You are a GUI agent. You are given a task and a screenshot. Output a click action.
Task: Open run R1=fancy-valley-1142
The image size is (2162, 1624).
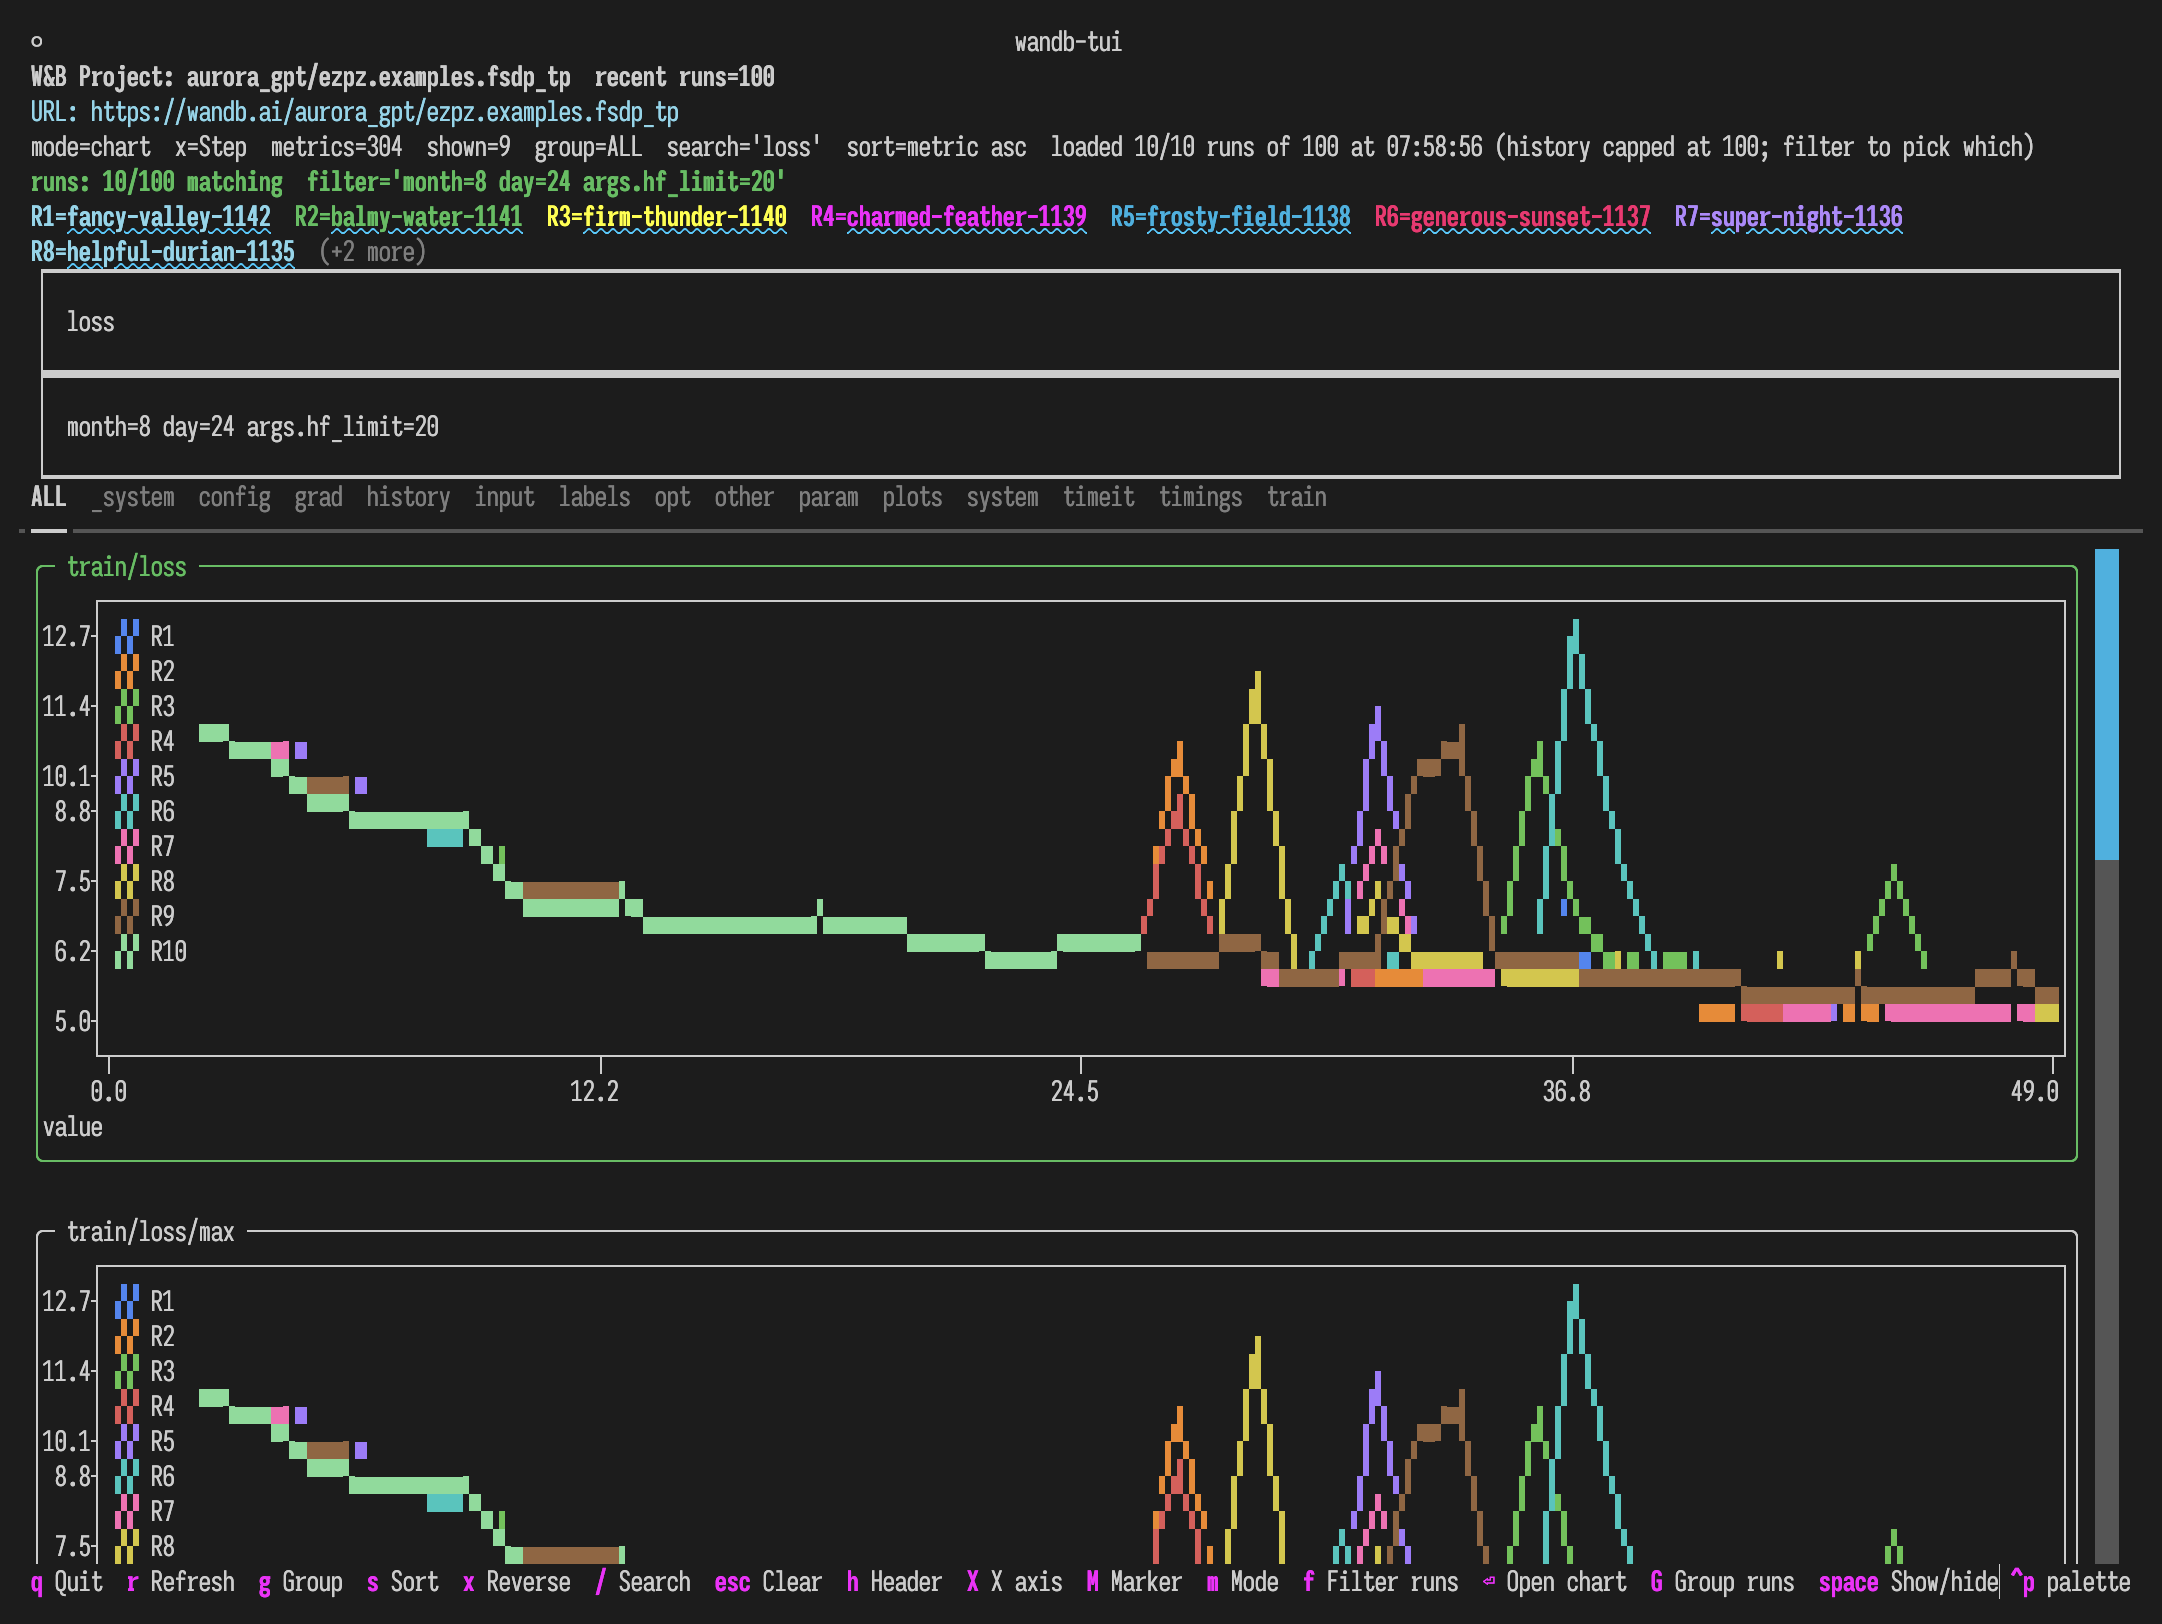[x=150, y=217]
